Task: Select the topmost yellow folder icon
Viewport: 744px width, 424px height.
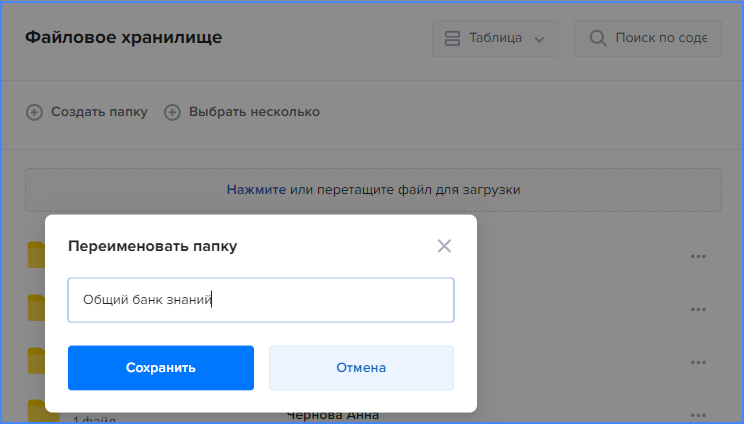Action: [36, 255]
